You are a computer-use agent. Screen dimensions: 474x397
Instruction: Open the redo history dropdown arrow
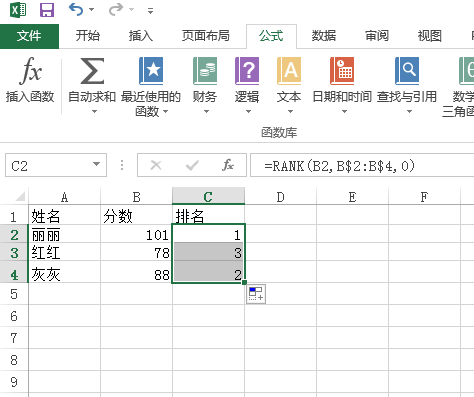coord(132,10)
